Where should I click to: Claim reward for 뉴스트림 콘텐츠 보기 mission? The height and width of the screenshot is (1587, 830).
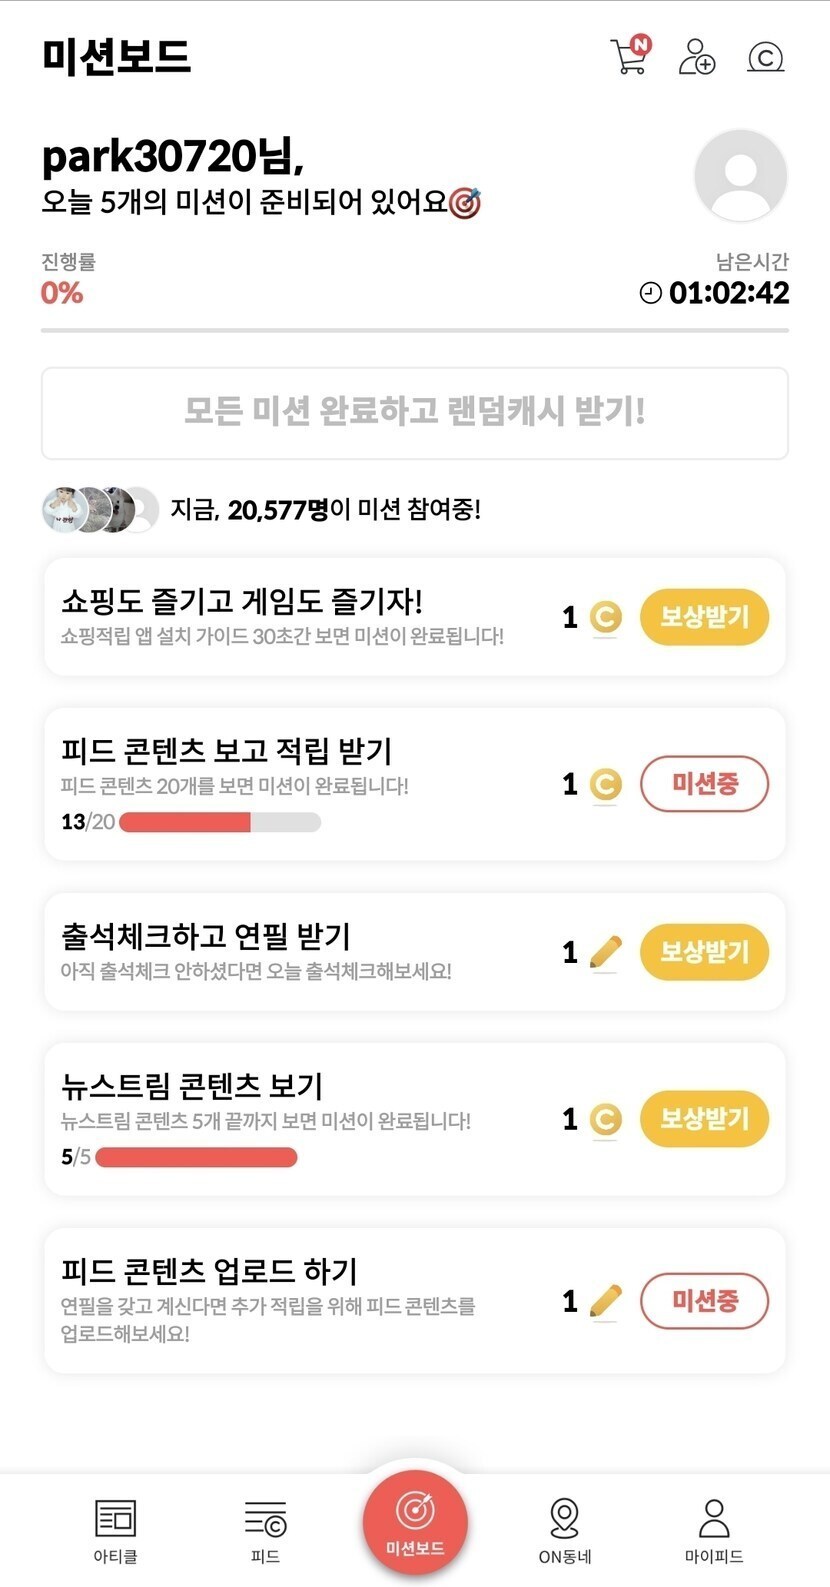[x=704, y=1119]
